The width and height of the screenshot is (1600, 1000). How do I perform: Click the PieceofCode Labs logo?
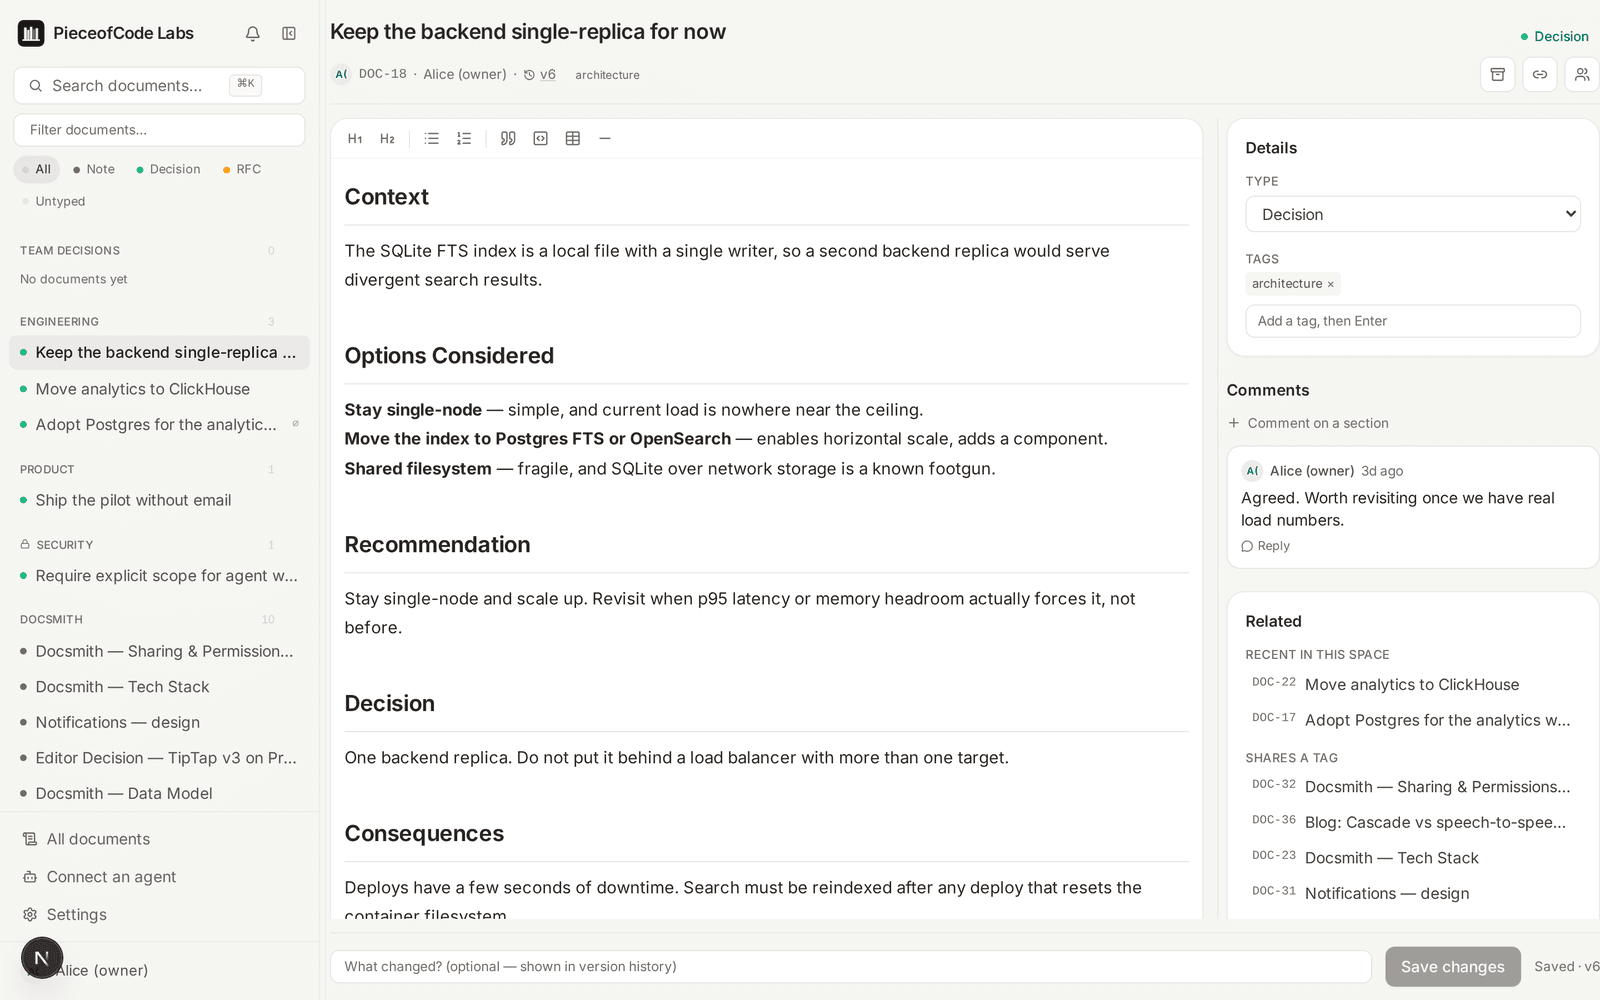[31, 33]
